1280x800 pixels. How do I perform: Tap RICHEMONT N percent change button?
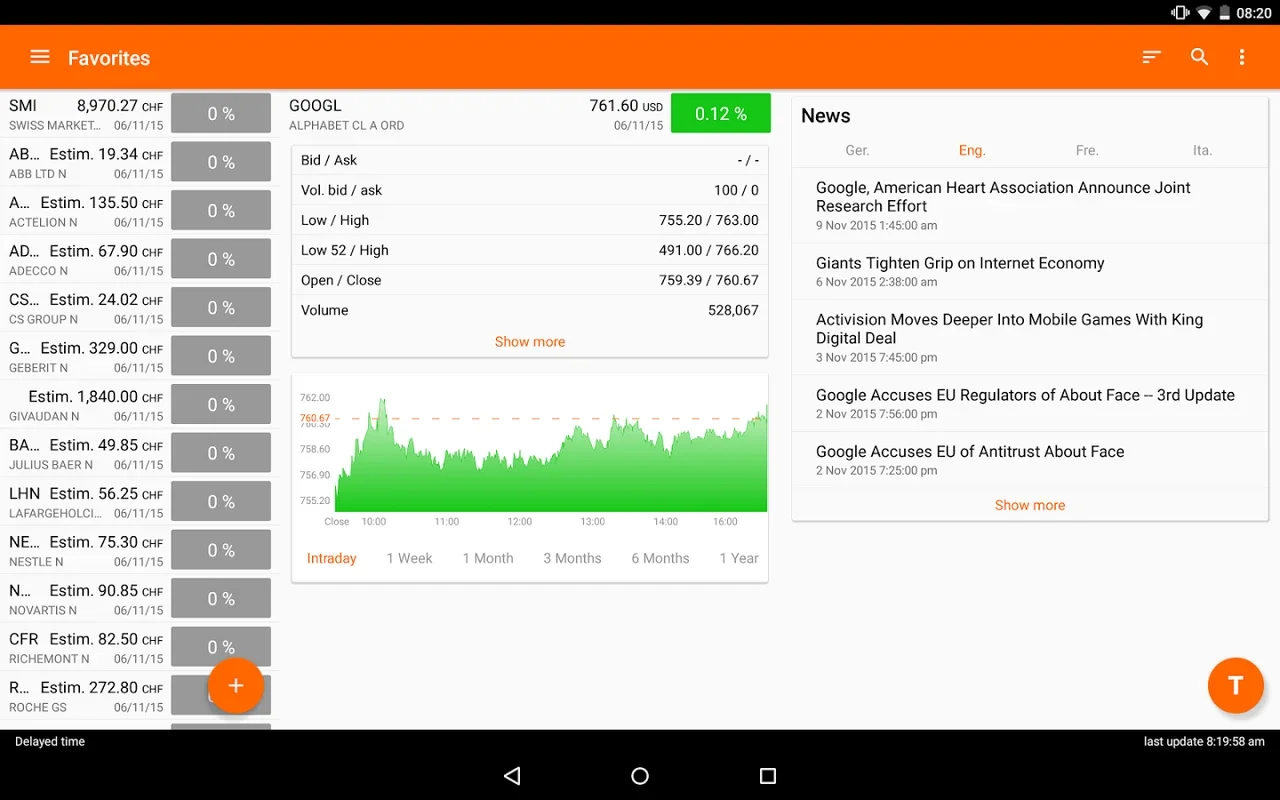tap(221, 647)
